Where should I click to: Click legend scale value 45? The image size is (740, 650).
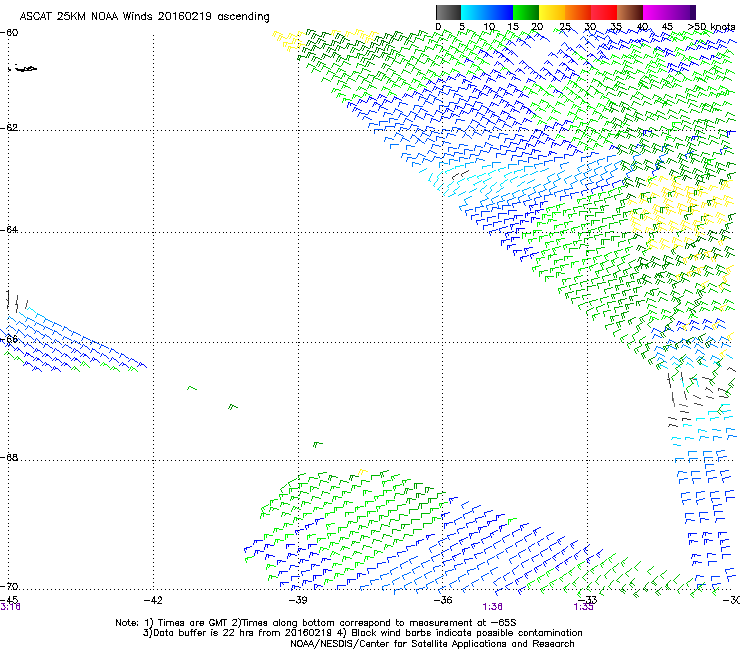tap(667, 27)
